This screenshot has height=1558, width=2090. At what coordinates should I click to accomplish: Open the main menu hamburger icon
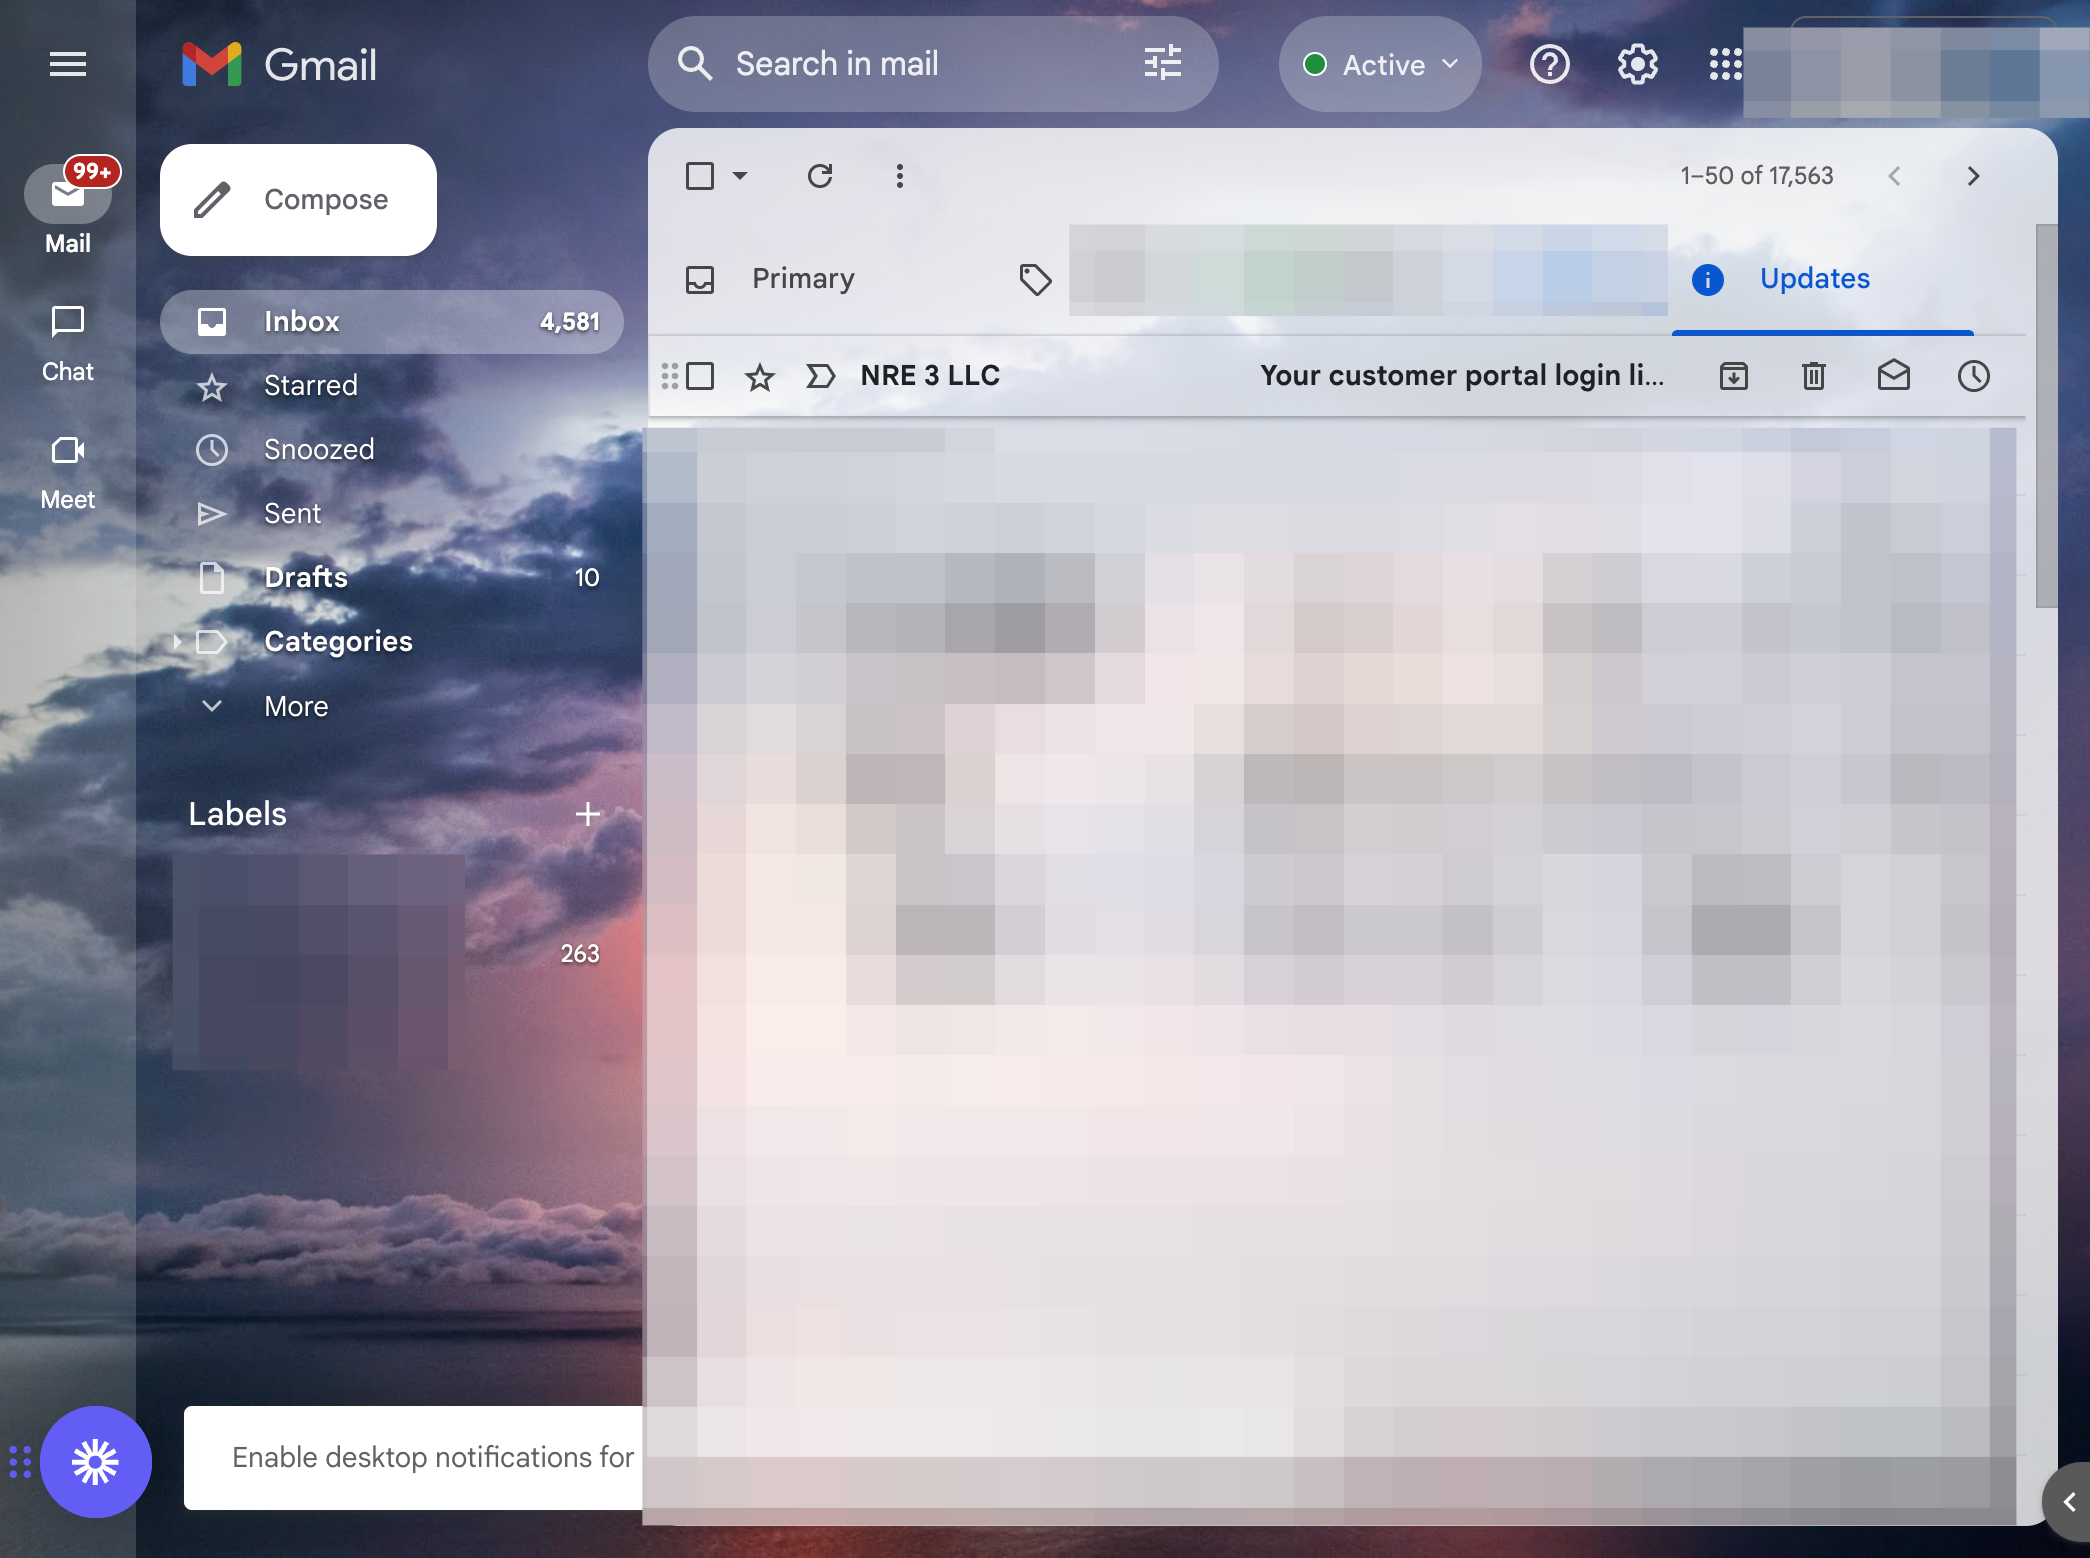pyautogui.click(x=68, y=65)
